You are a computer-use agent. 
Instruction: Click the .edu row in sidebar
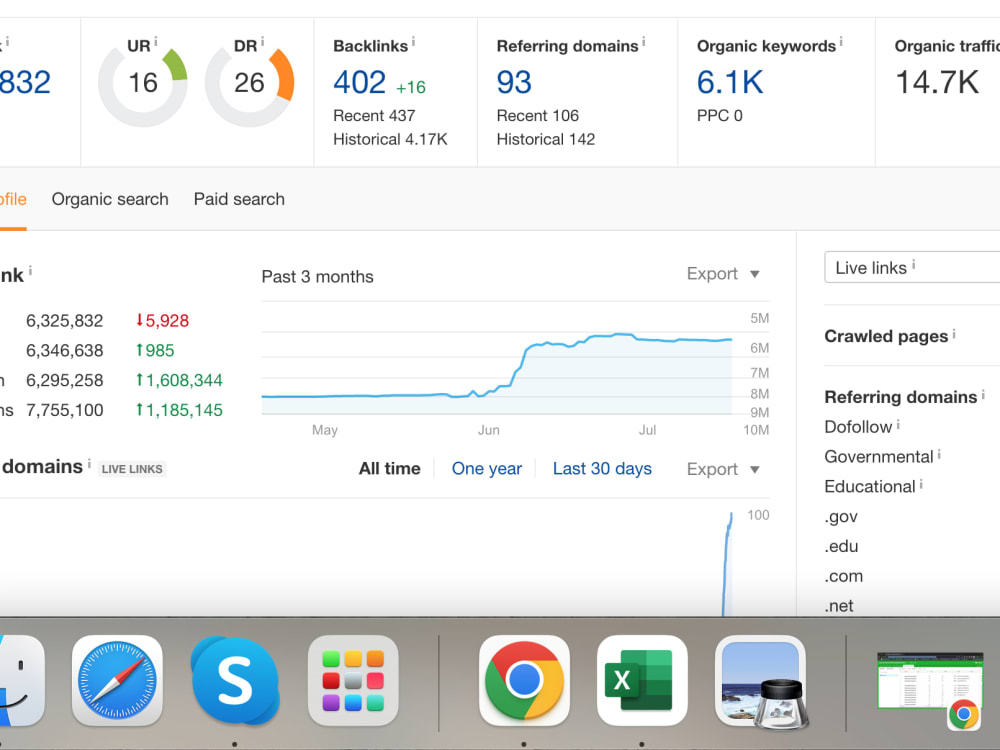pyautogui.click(x=841, y=547)
